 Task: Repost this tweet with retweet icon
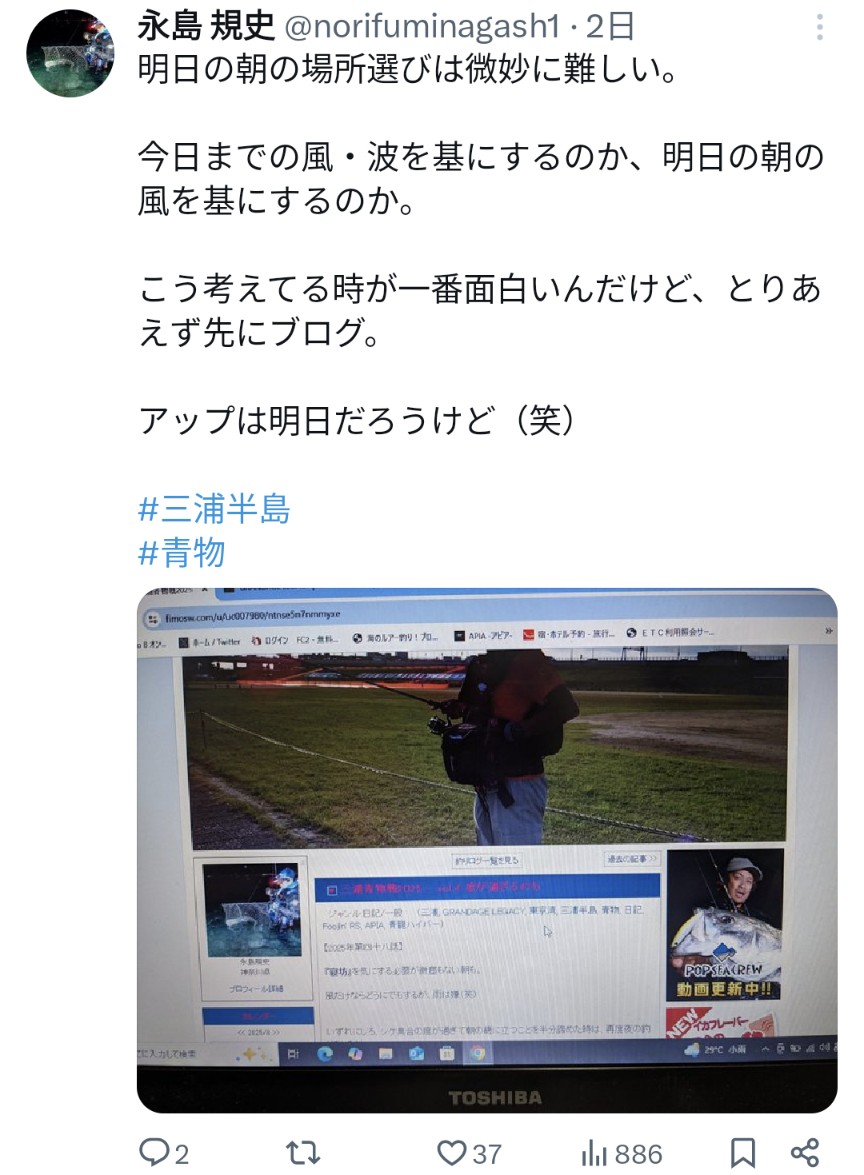[303, 1153]
